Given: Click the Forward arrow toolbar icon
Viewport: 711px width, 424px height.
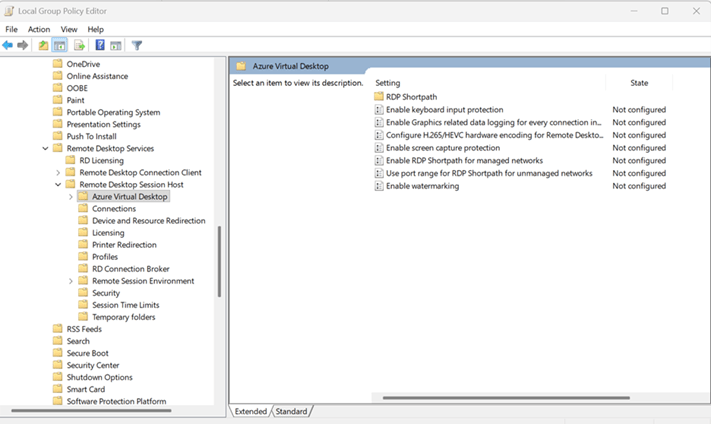Looking at the screenshot, I should (23, 45).
